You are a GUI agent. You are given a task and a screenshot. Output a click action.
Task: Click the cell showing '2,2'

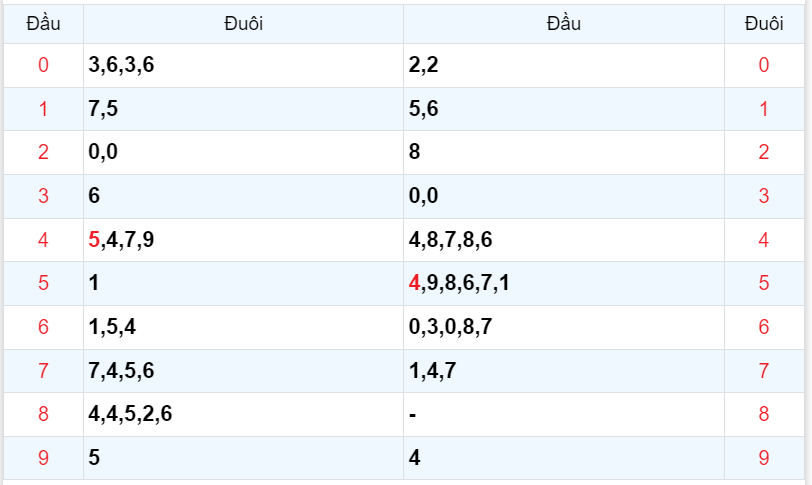coord(425,66)
